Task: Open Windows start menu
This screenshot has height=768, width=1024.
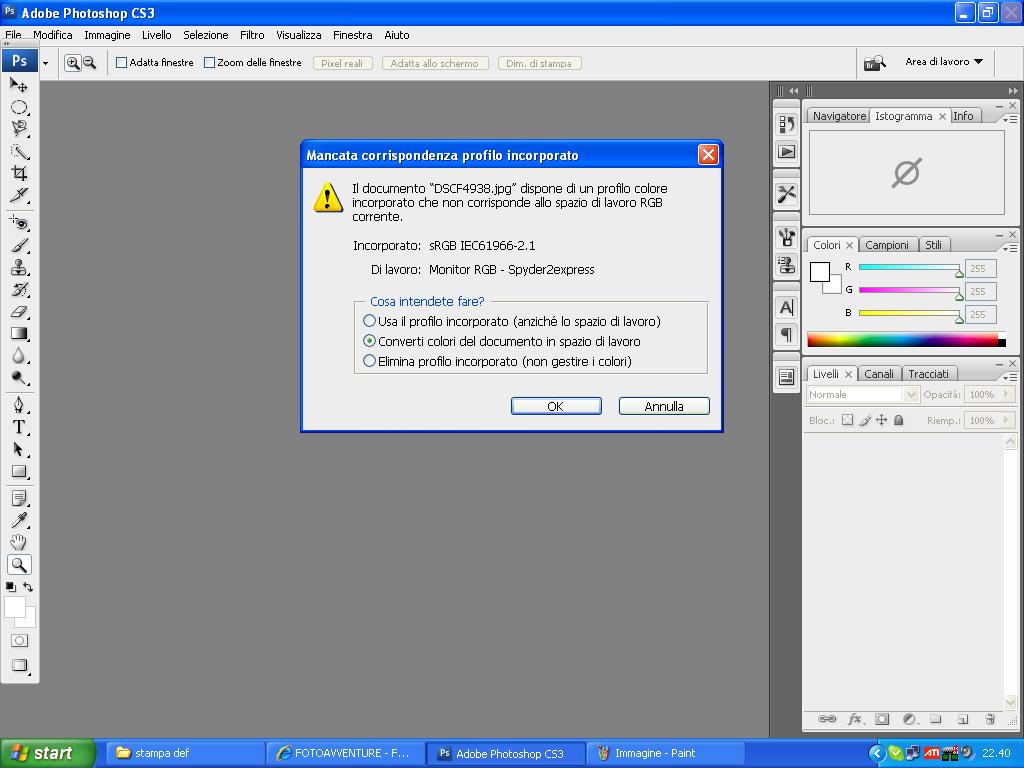Action: [47, 753]
